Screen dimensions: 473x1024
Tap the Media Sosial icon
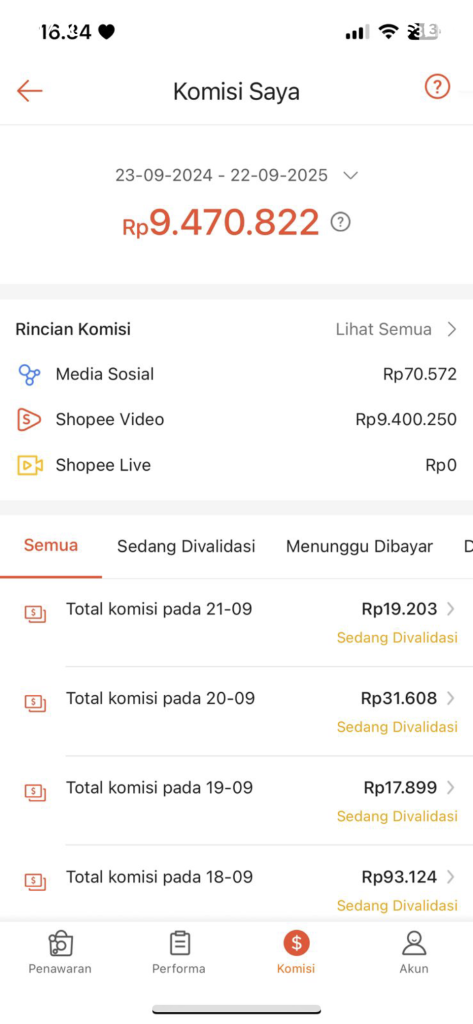(29, 374)
